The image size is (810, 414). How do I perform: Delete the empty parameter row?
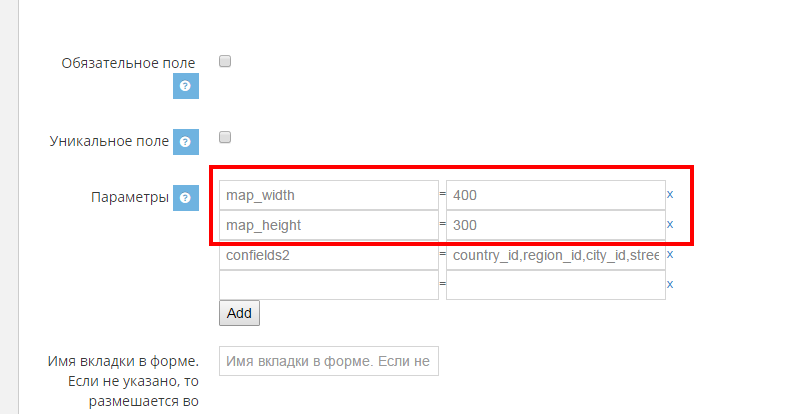[x=670, y=284]
